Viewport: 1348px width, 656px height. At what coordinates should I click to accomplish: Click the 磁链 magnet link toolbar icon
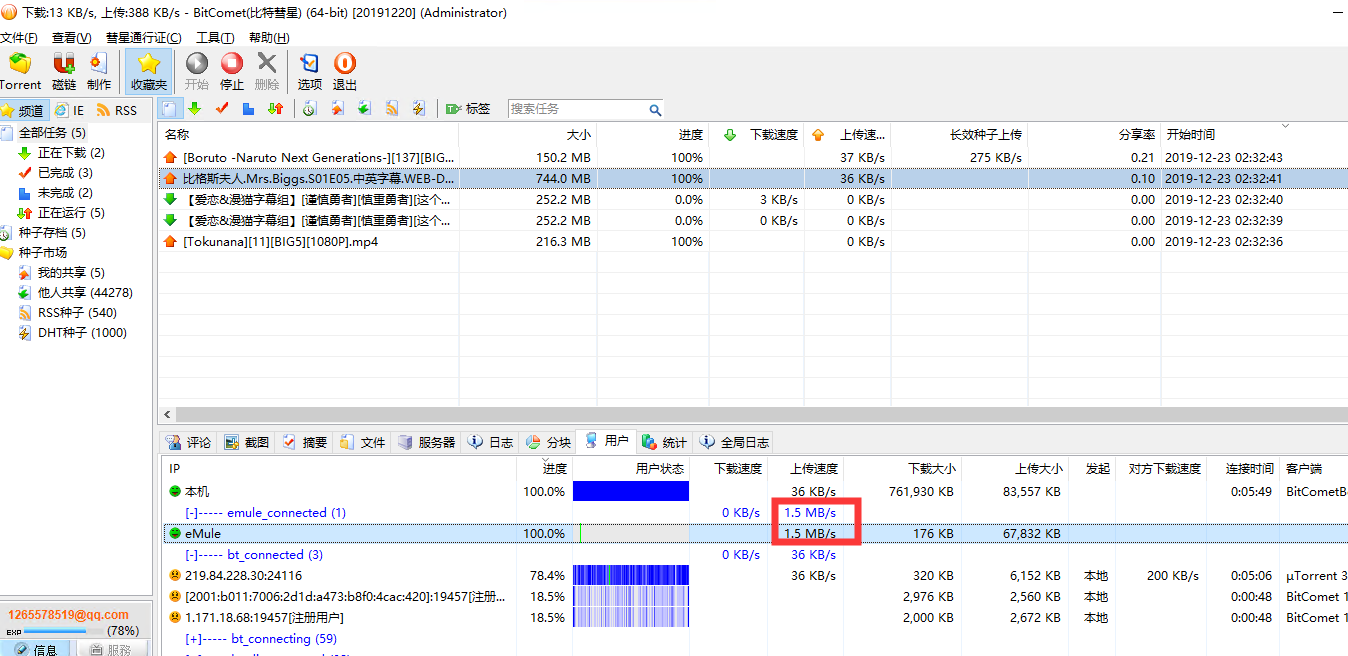coord(64,72)
